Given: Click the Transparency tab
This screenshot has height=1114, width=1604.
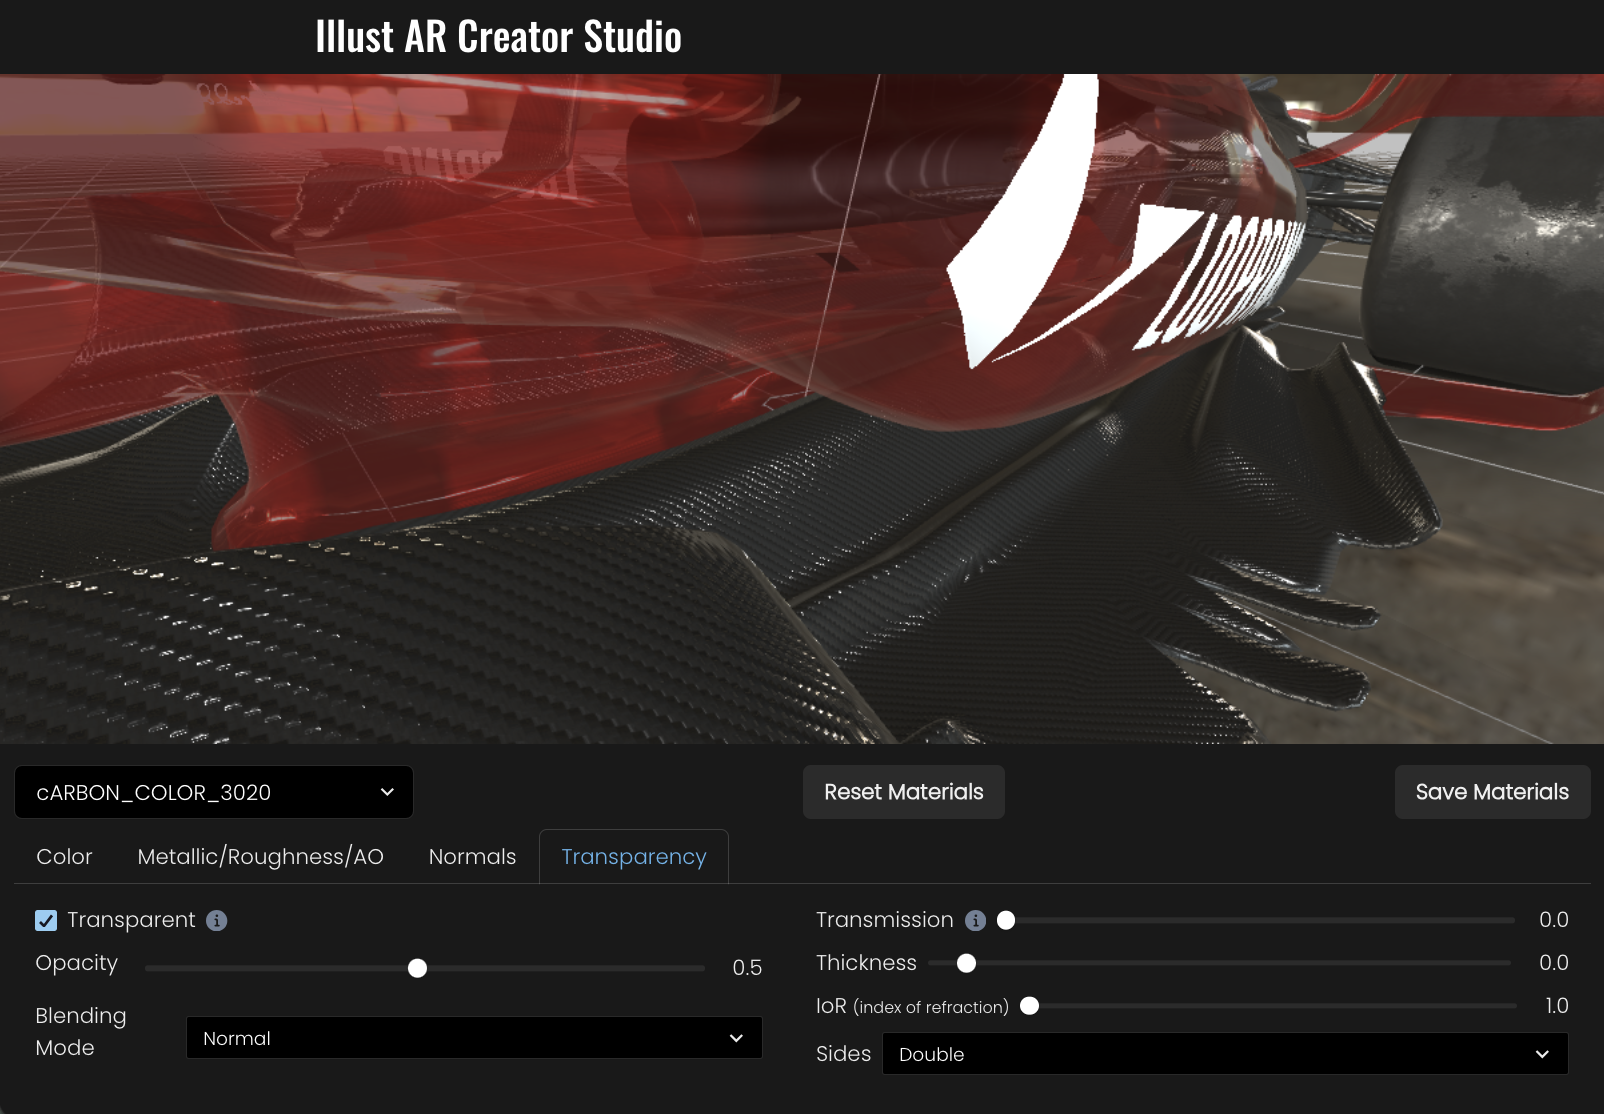Looking at the screenshot, I should coord(633,857).
